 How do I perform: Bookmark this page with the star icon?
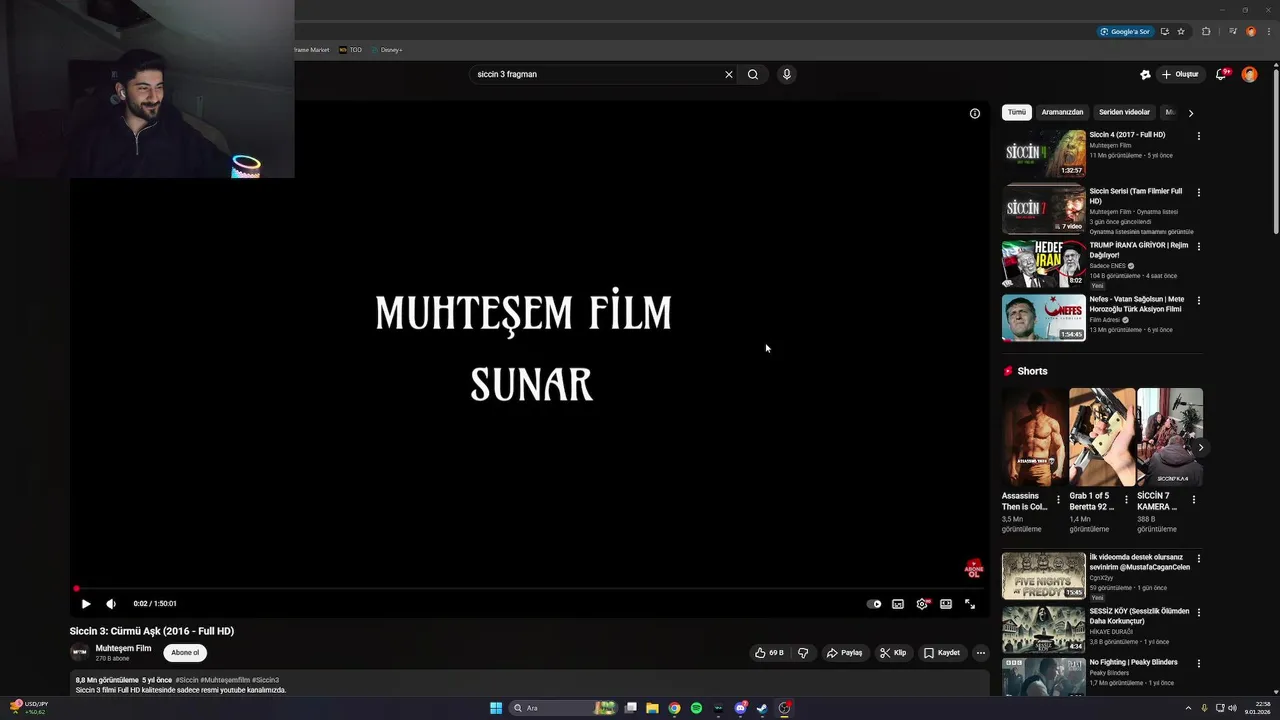pos(1181,32)
